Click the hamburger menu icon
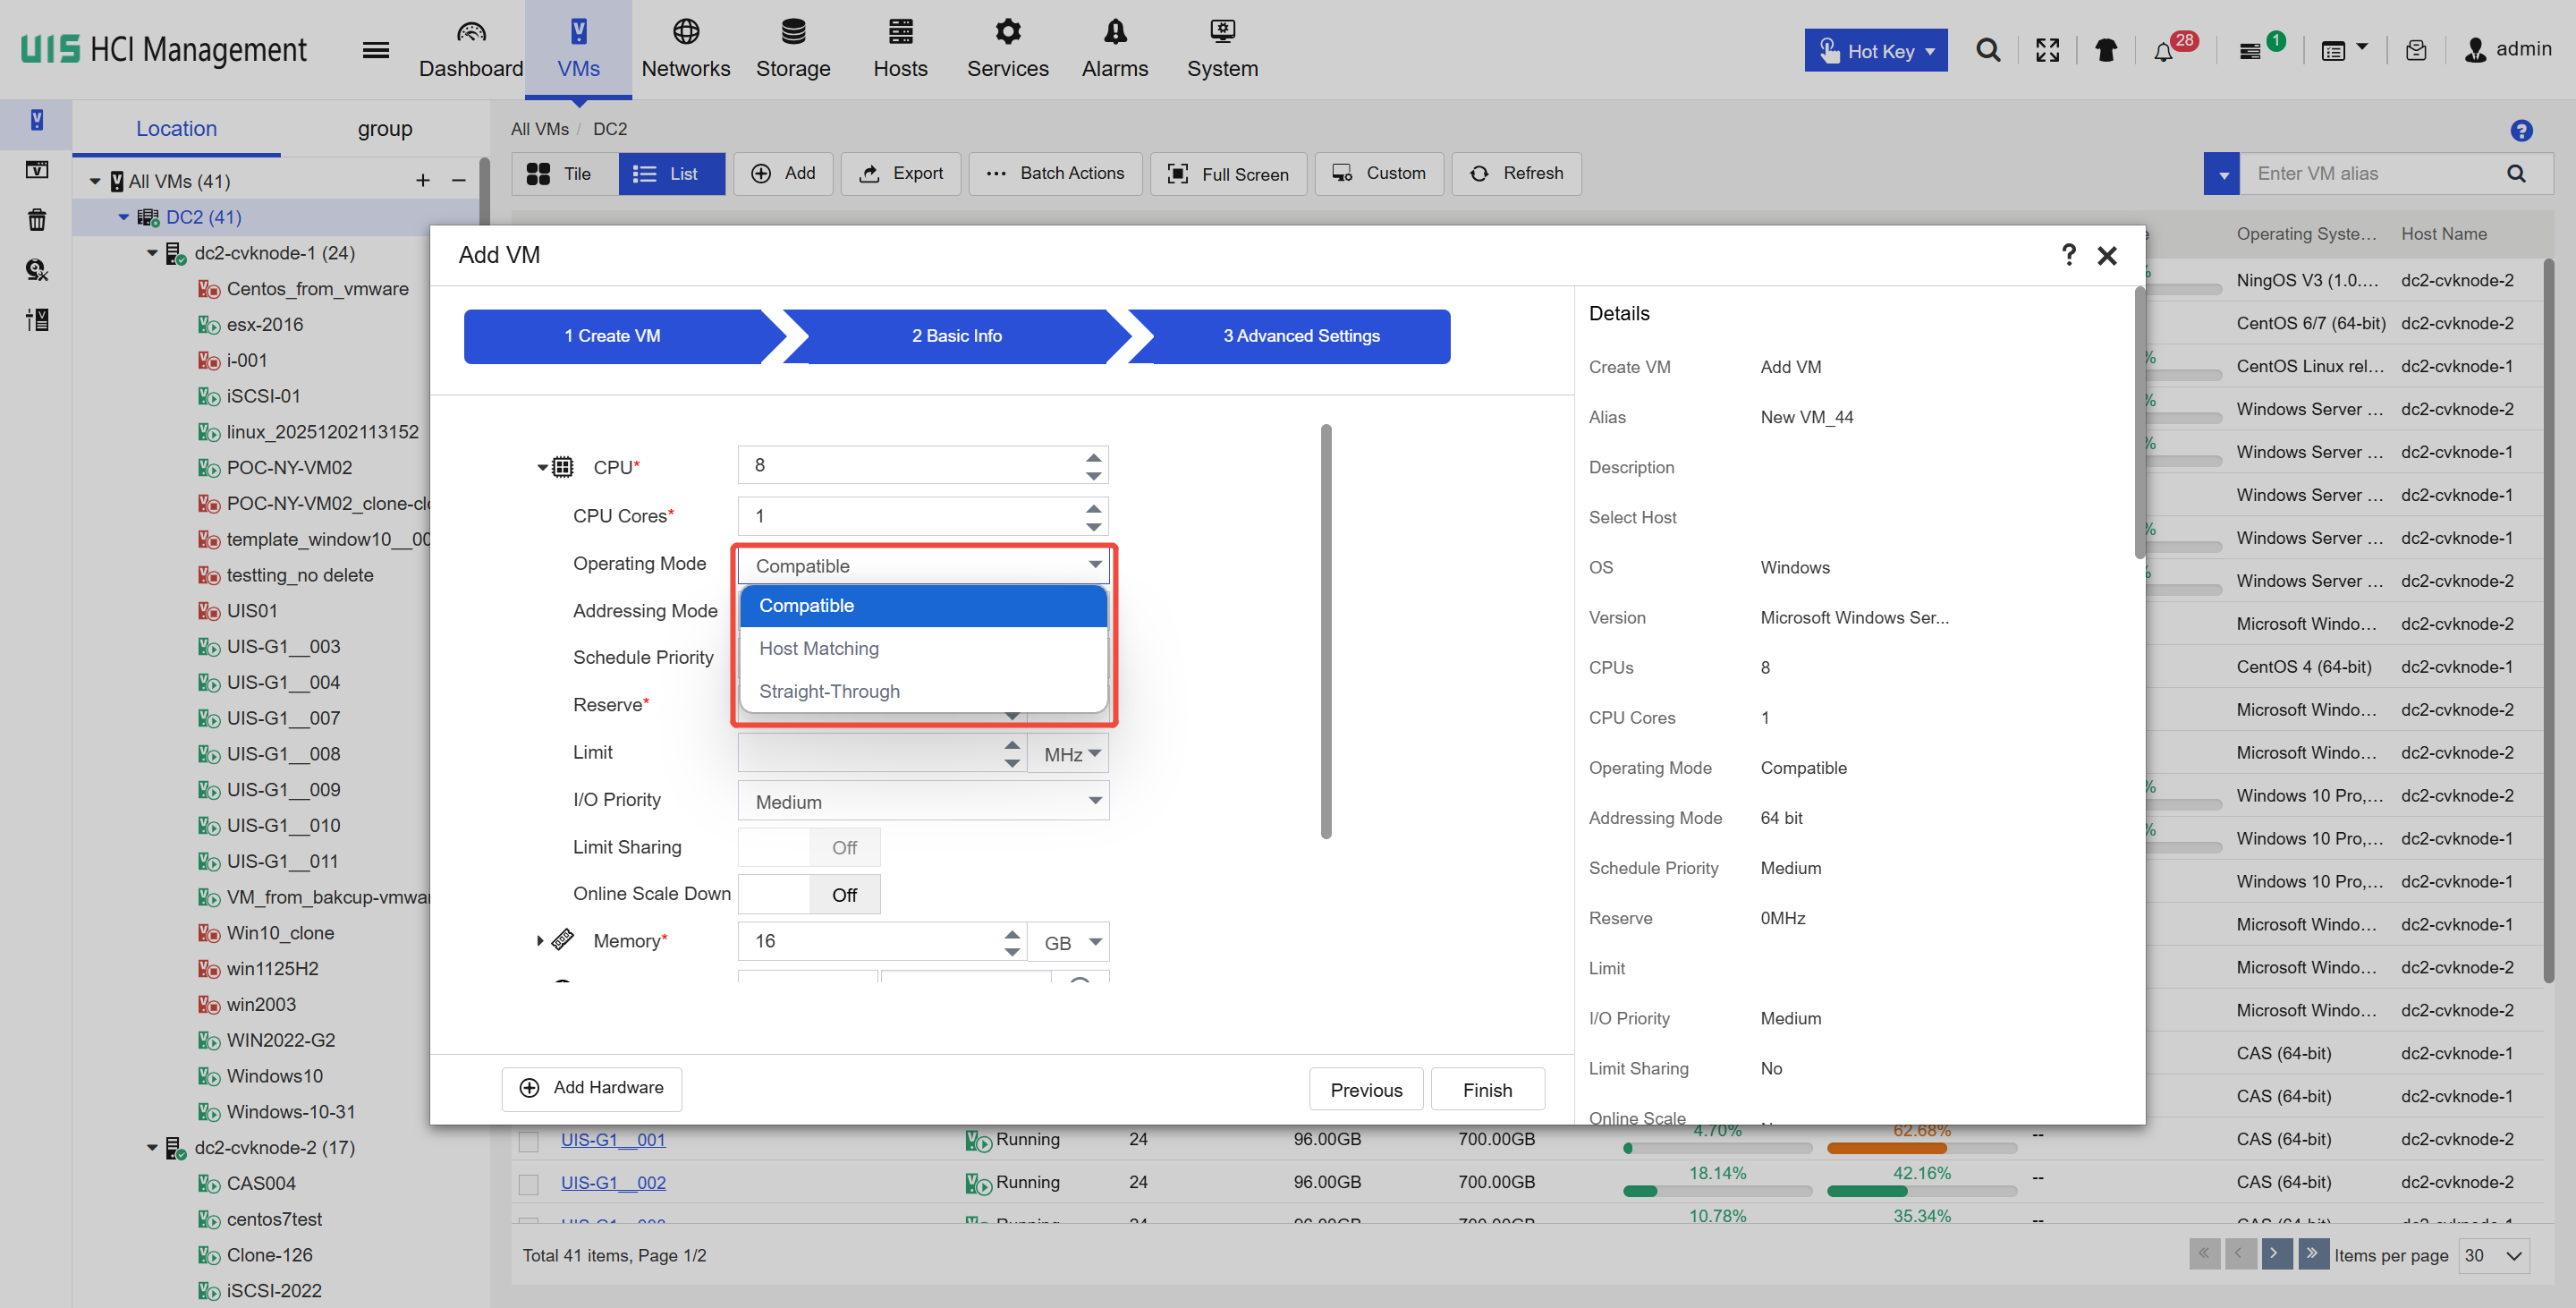 (x=375, y=50)
